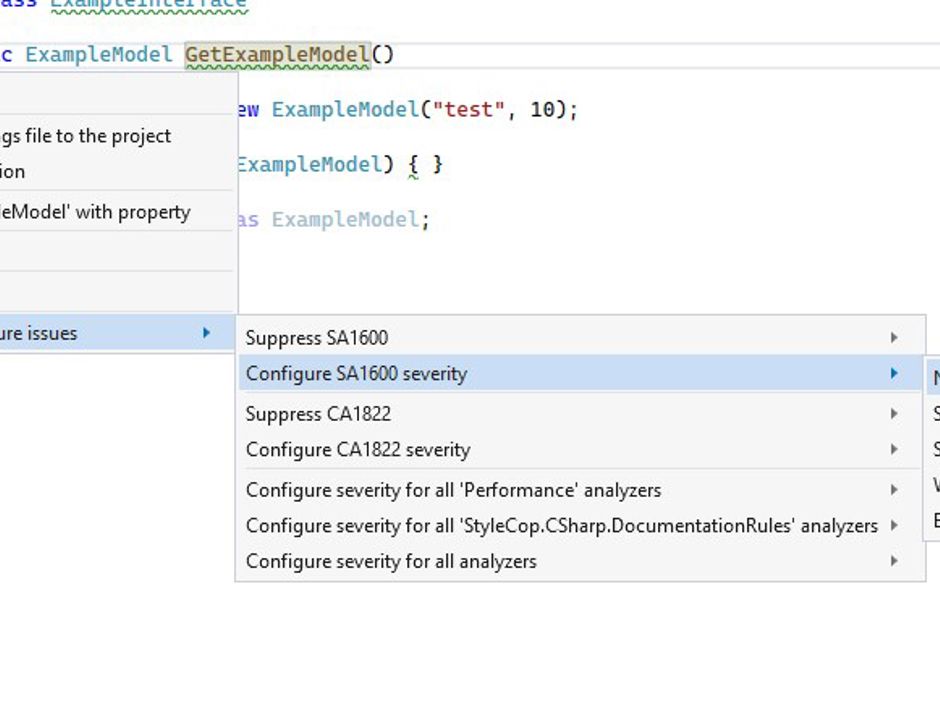940x720 pixels.
Task: Click the number 10 in the constructor call
Action: (543, 110)
